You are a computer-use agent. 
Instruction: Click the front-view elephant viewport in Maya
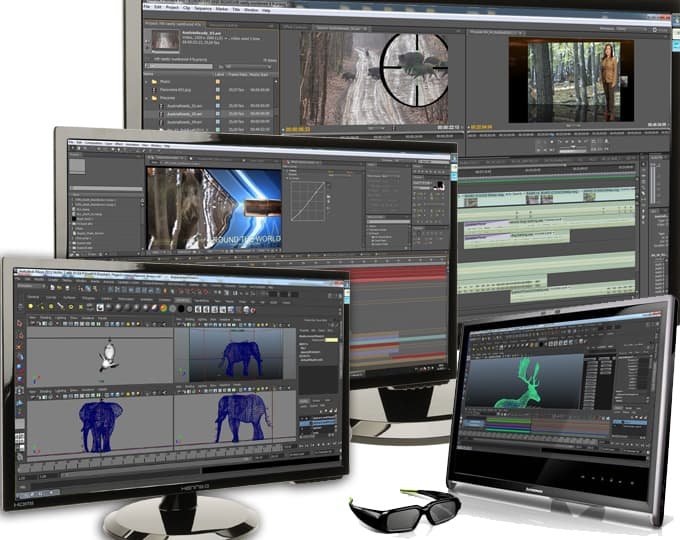click(x=100, y=425)
